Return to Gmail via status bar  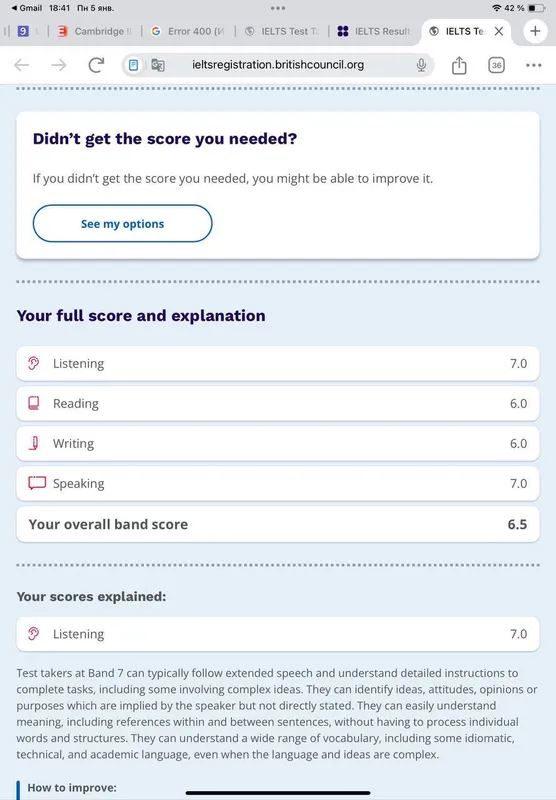coord(27,8)
